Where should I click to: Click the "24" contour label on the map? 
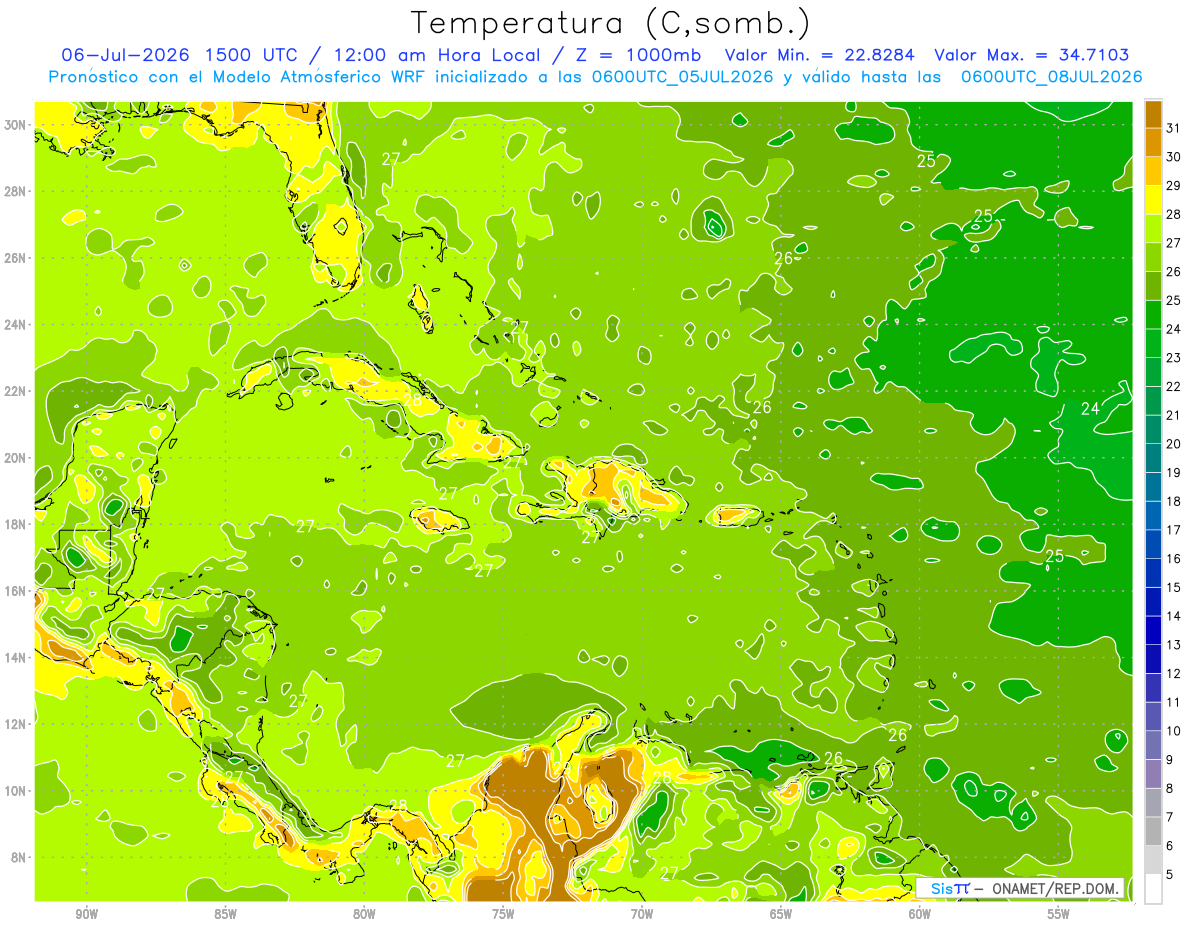click(1091, 408)
